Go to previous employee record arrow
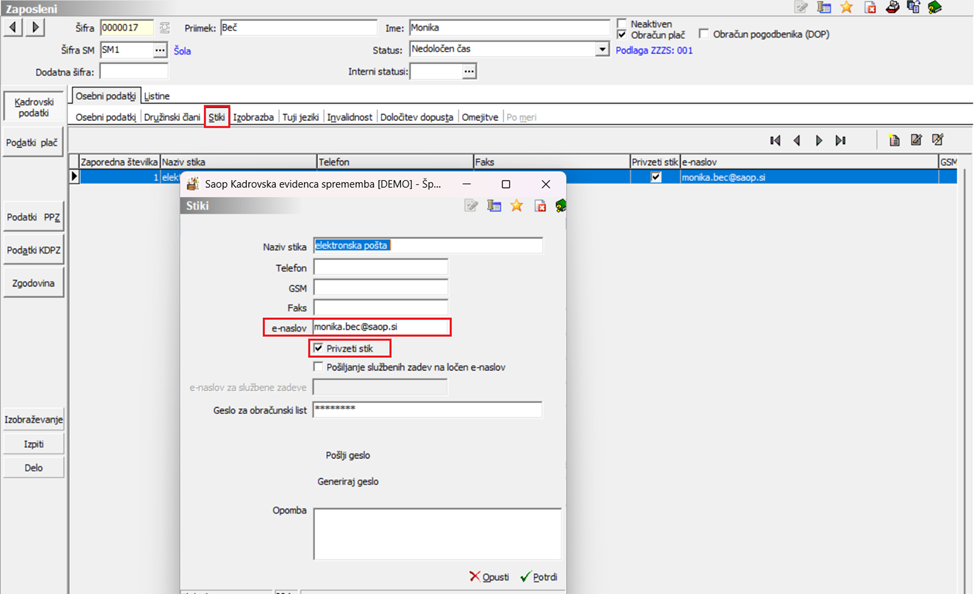This screenshot has width=974, height=594. 13,27
